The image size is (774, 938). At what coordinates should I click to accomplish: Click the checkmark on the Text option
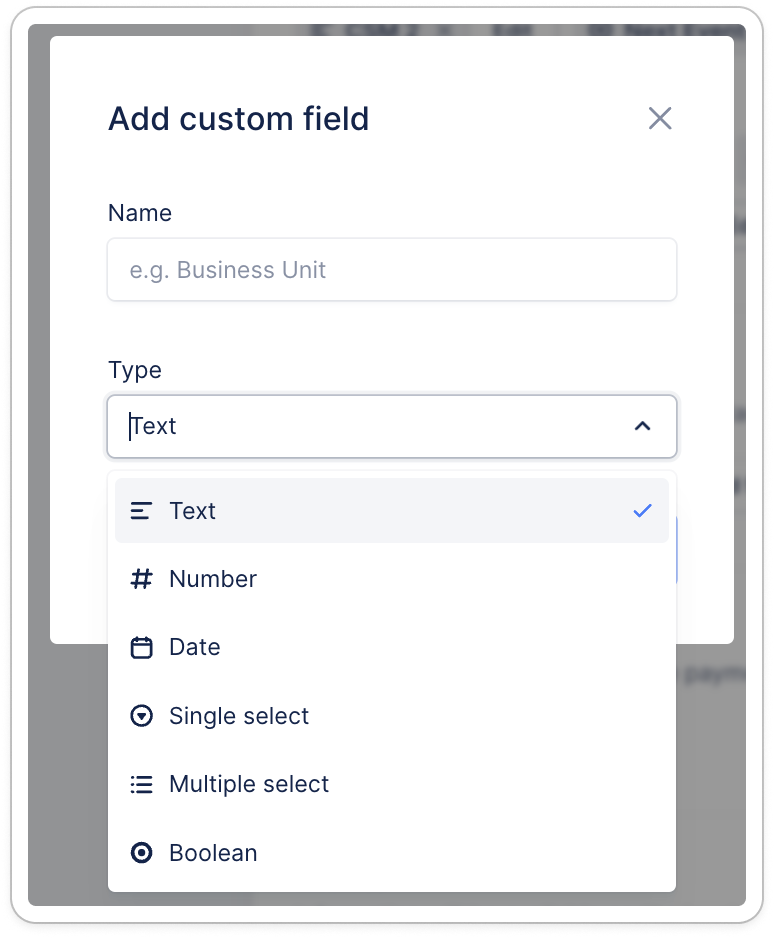(642, 511)
